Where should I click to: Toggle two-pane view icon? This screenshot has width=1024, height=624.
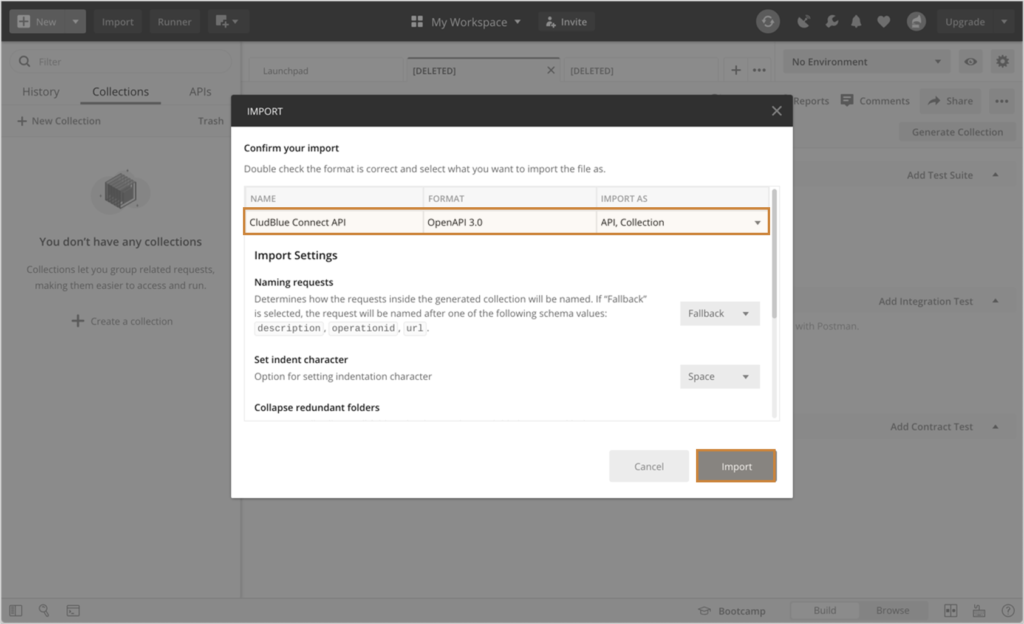click(x=951, y=610)
